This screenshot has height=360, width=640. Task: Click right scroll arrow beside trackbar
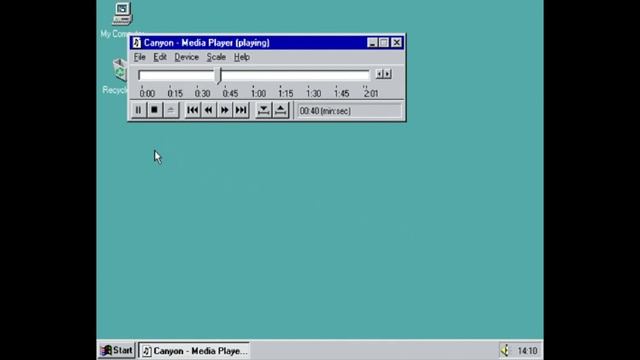click(x=387, y=74)
